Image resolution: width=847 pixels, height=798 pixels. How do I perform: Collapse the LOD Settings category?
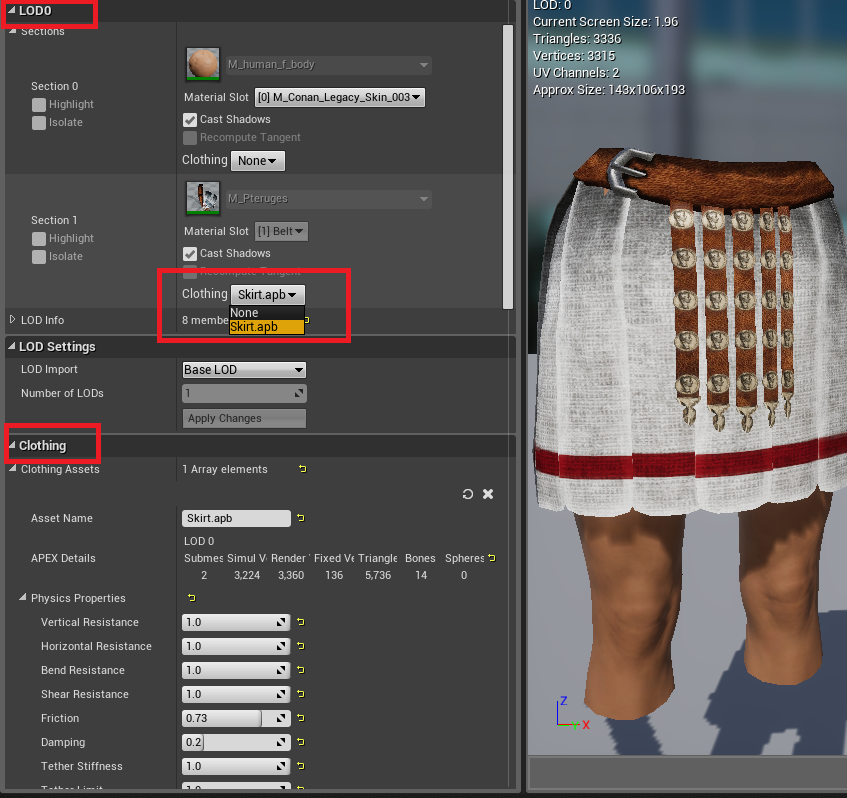coord(12,346)
